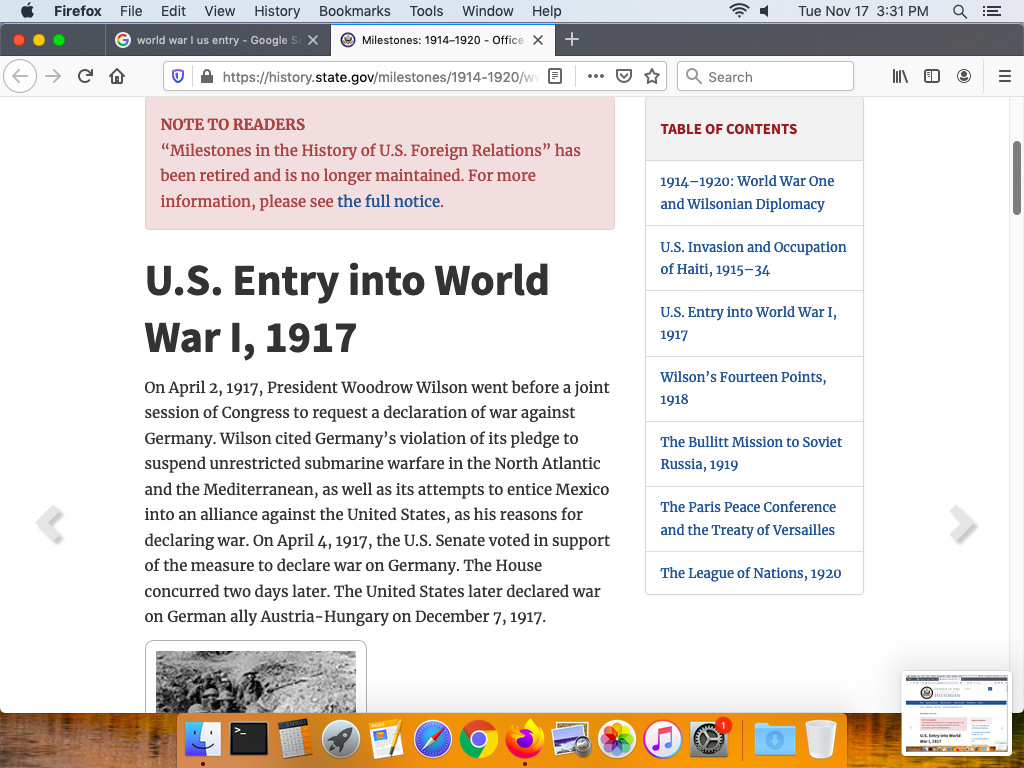The image size is (1024, 768).
Task: Click the page vertical scrollbar
Action: point(1017,178)
